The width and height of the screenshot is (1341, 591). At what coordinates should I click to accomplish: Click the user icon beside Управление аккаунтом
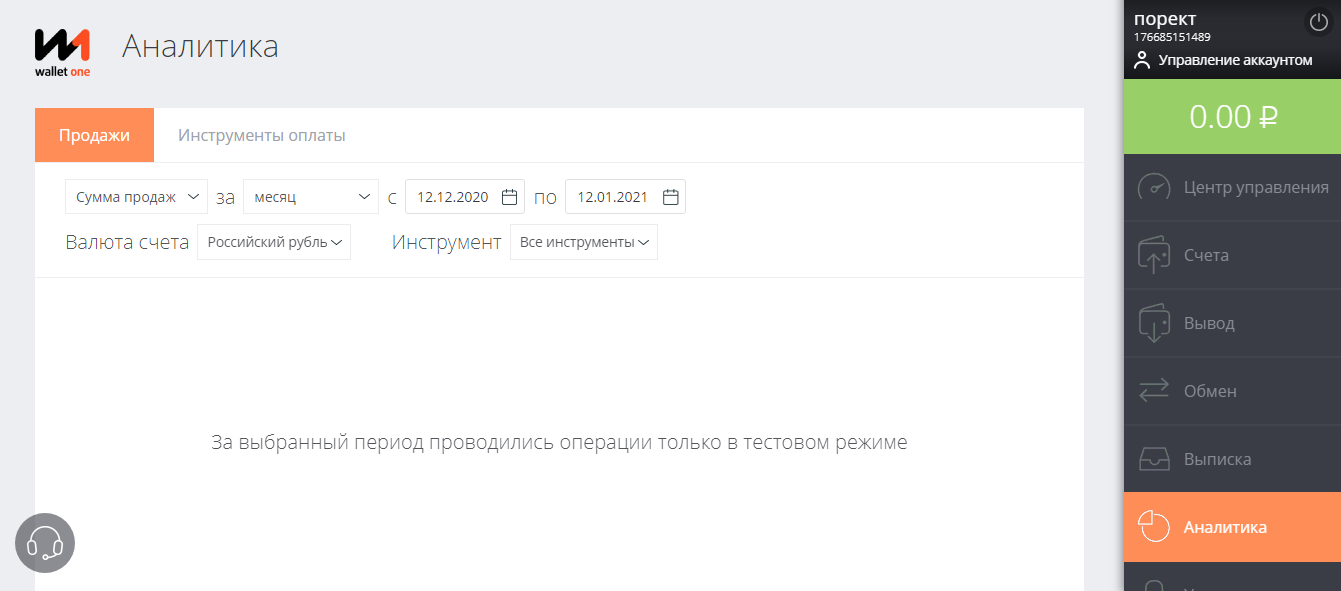coord(1142,60)
